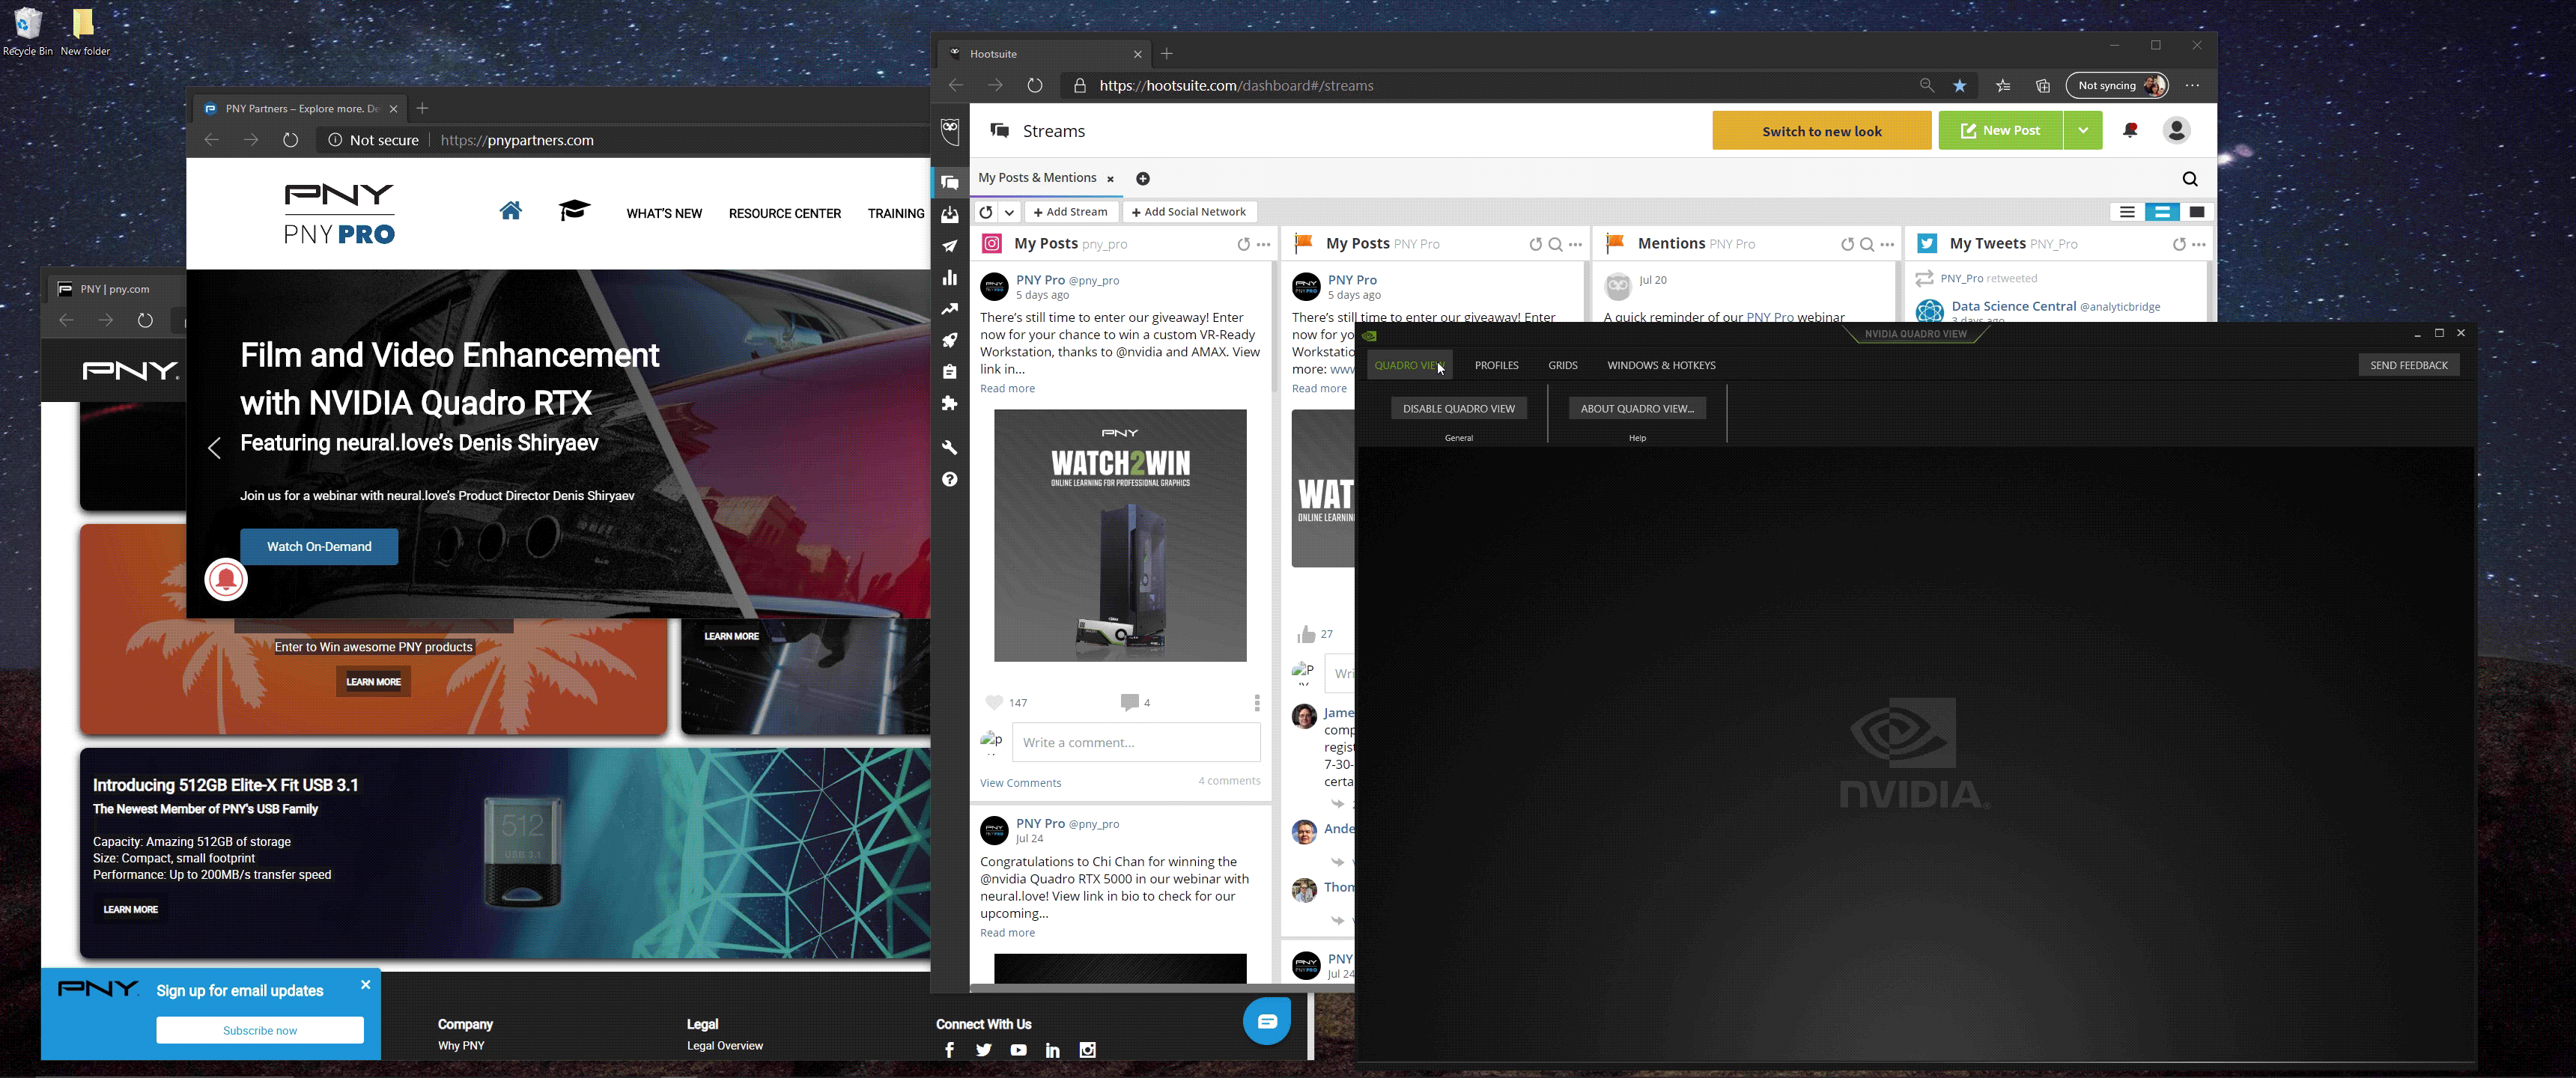Search within My Posts PNY Pro stream
Viewport: 2576px width, 1078px height.
click(x=1555, y=244)
